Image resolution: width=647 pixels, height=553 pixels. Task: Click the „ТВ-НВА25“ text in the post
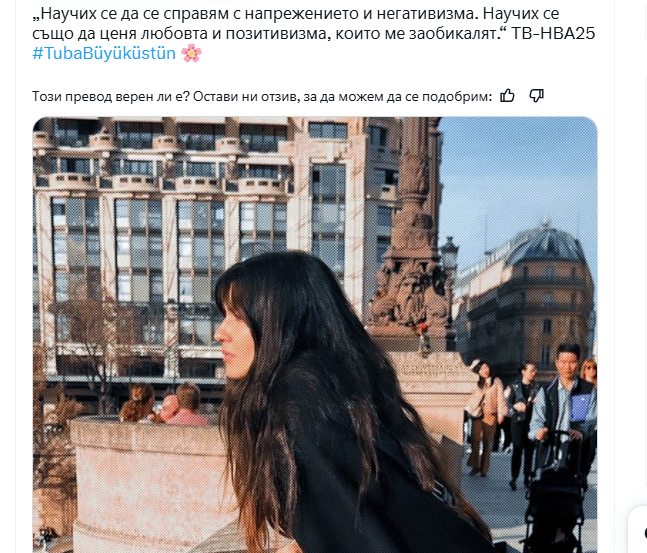553,33
